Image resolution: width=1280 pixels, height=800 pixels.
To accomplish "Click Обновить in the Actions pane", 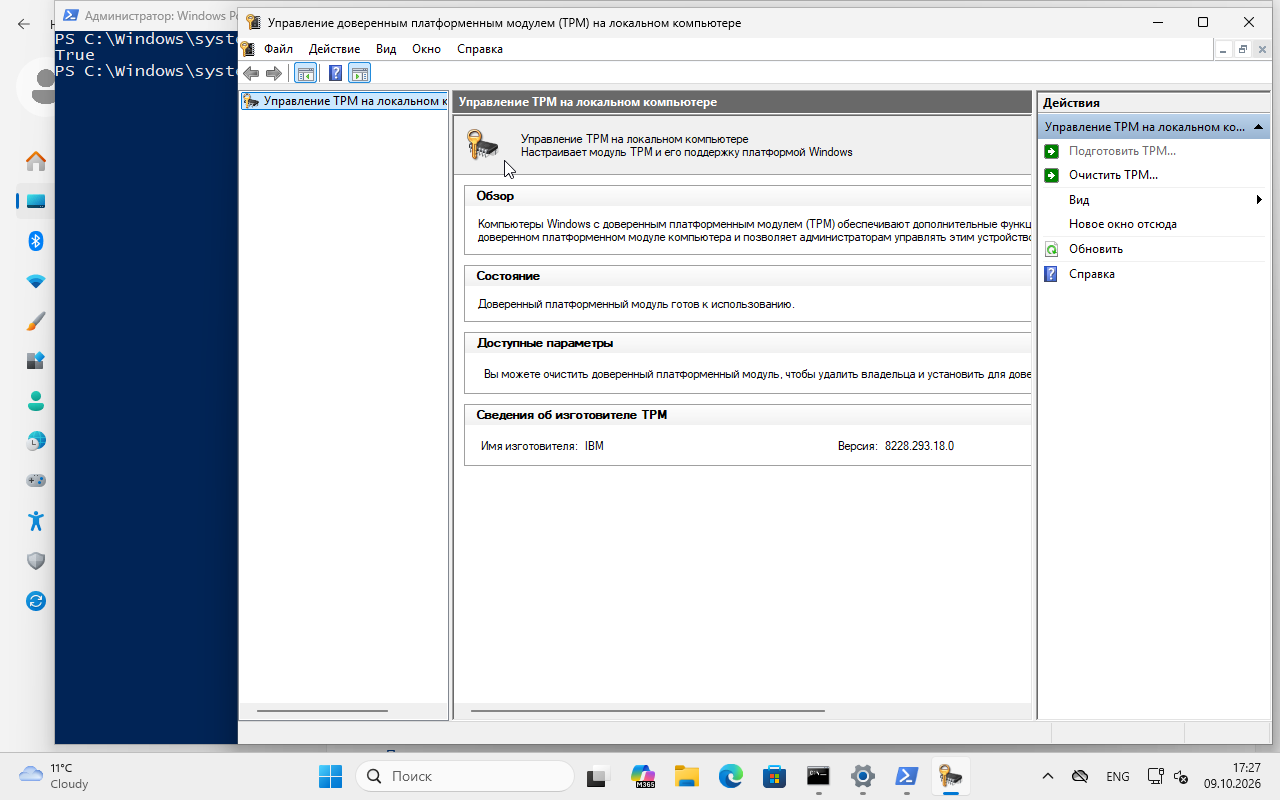I will click(1096, 249).
